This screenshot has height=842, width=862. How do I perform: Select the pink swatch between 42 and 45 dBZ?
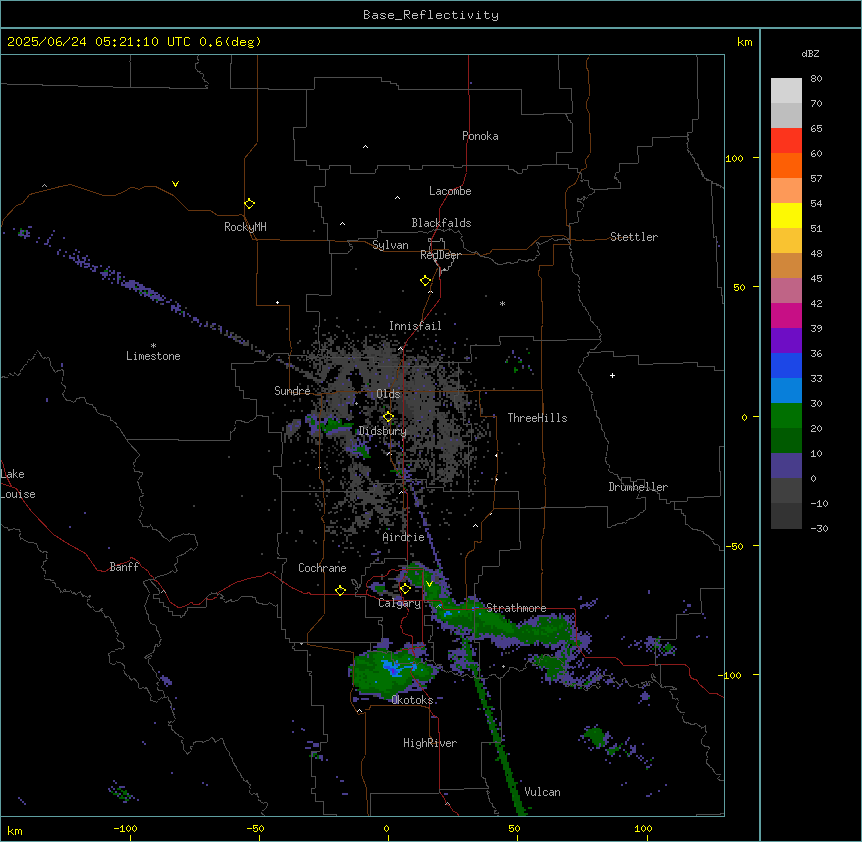[x=786, y=291]
